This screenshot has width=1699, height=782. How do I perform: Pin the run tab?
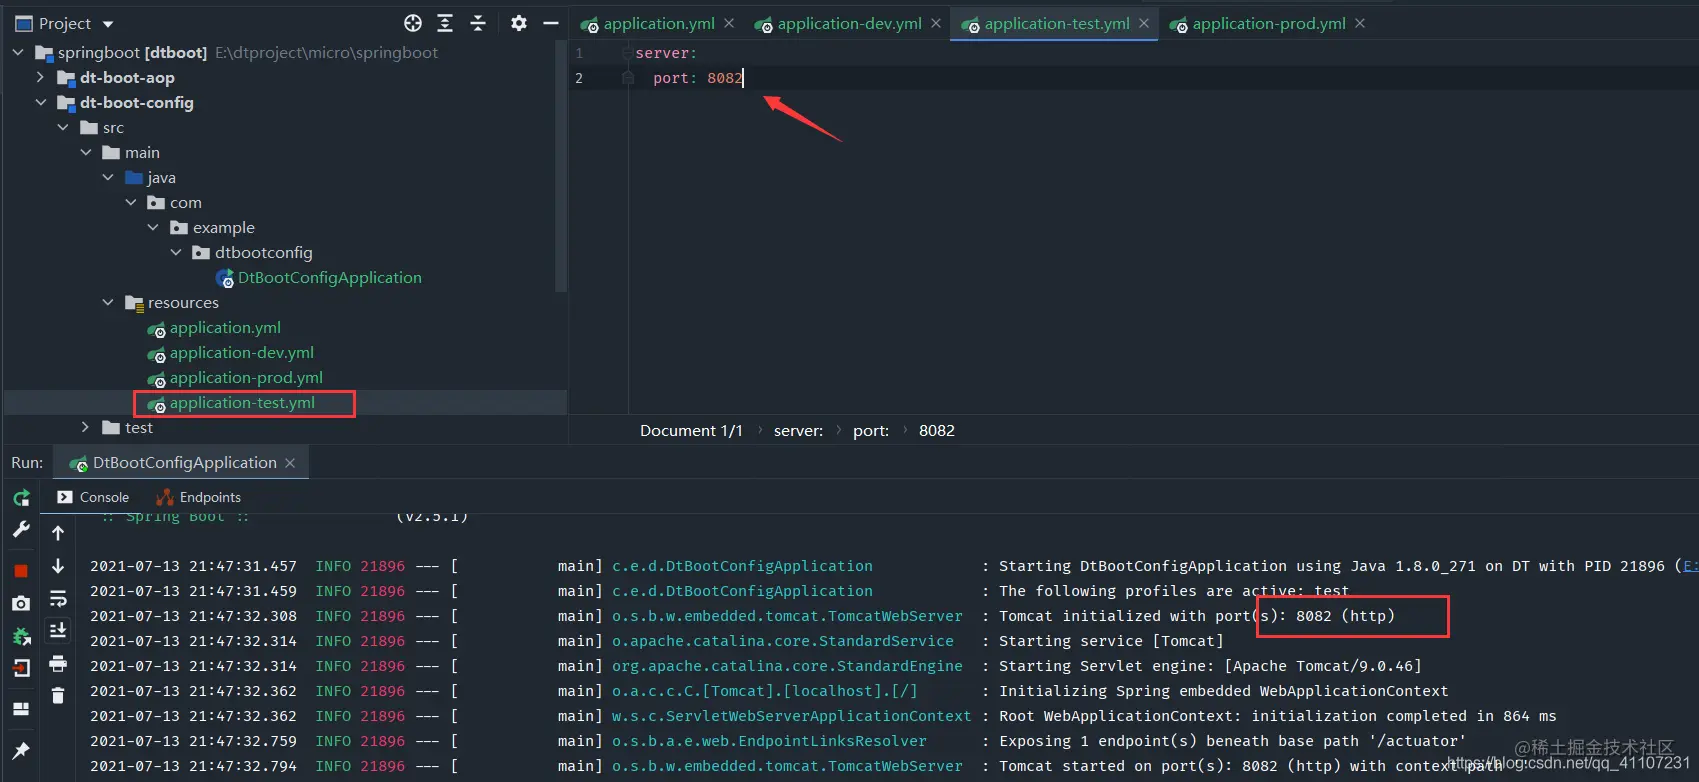pyautogui.click(x=21, y=750)
